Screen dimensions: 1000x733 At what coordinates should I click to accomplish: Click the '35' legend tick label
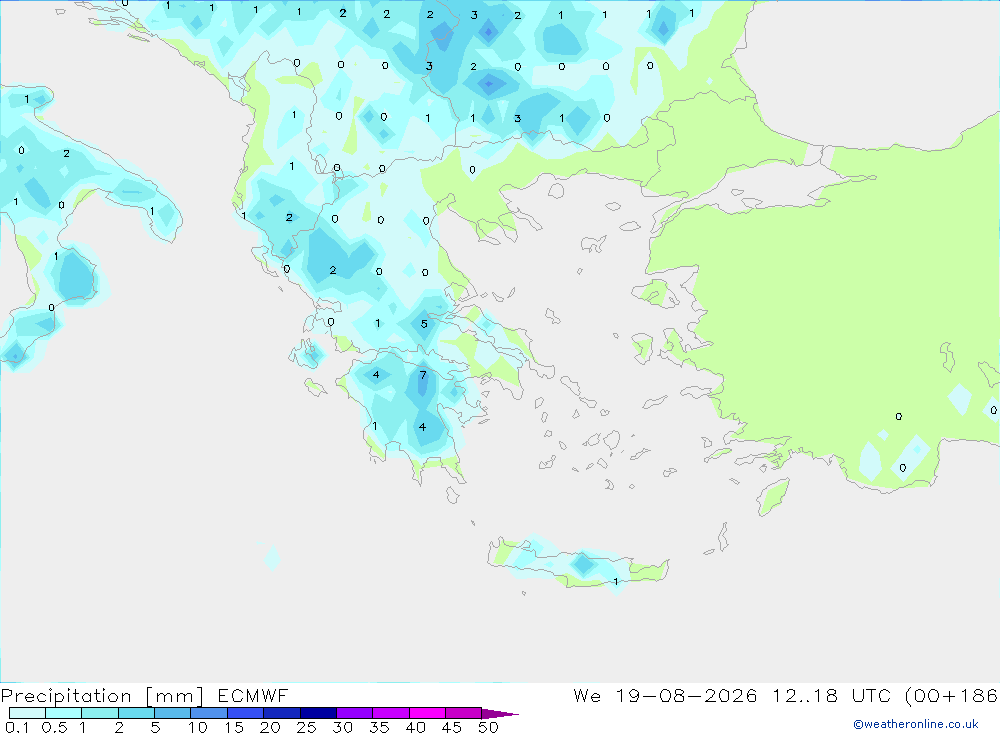[x=379, y=727]
